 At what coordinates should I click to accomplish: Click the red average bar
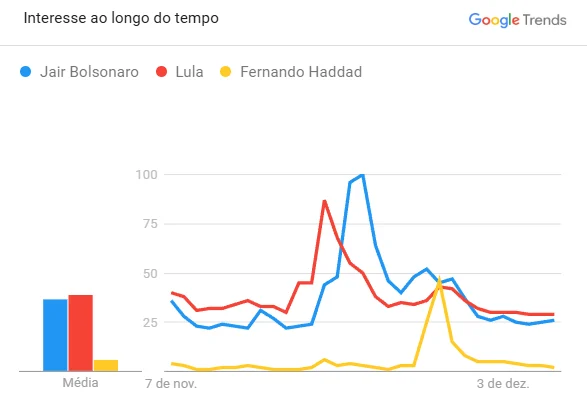point(80,333)
